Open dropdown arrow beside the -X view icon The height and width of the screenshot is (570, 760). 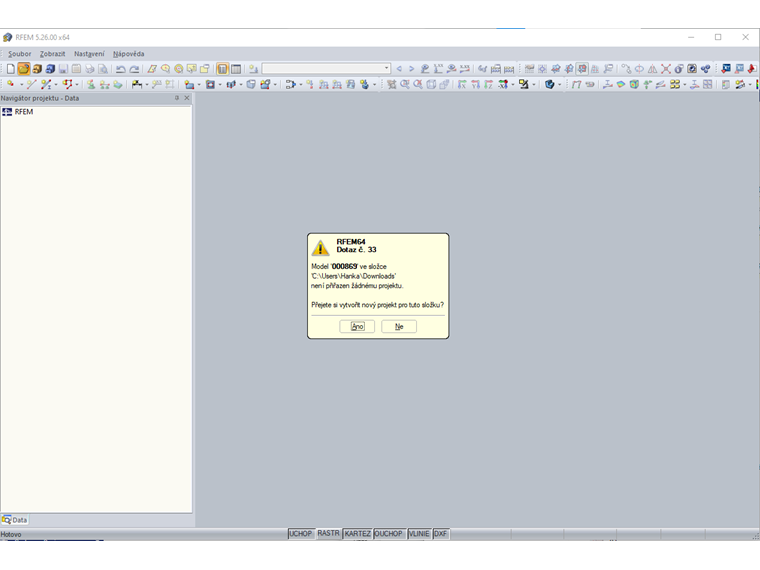pos(513,84)
